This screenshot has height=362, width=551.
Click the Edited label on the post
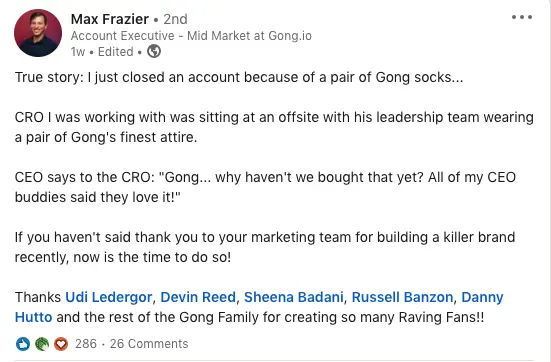[116, 52]
